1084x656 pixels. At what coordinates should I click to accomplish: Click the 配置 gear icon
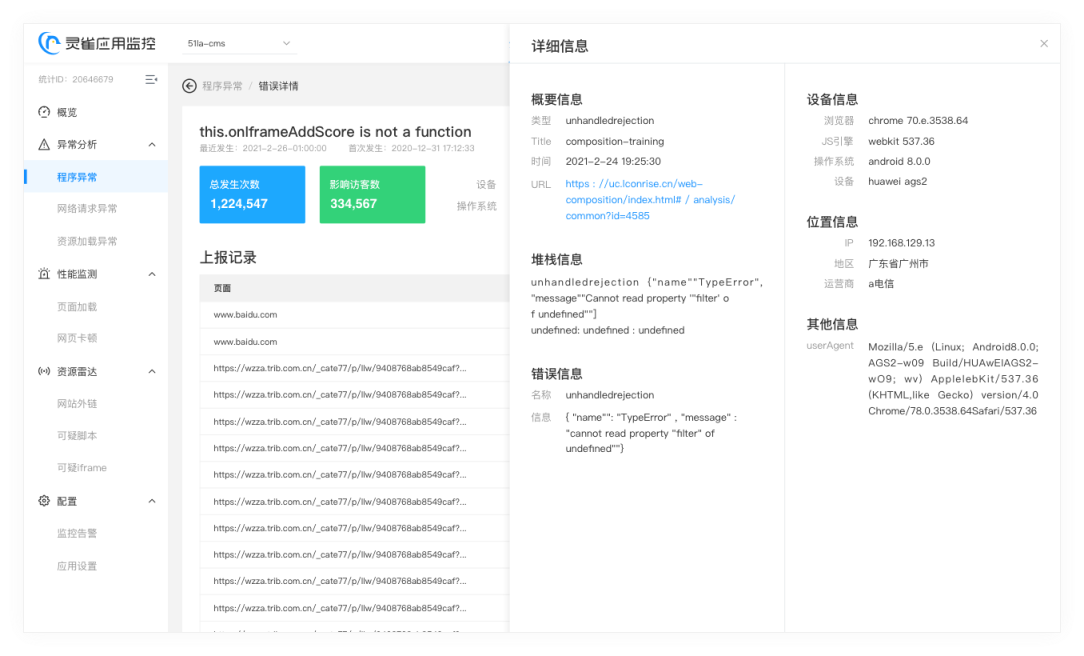44,501
